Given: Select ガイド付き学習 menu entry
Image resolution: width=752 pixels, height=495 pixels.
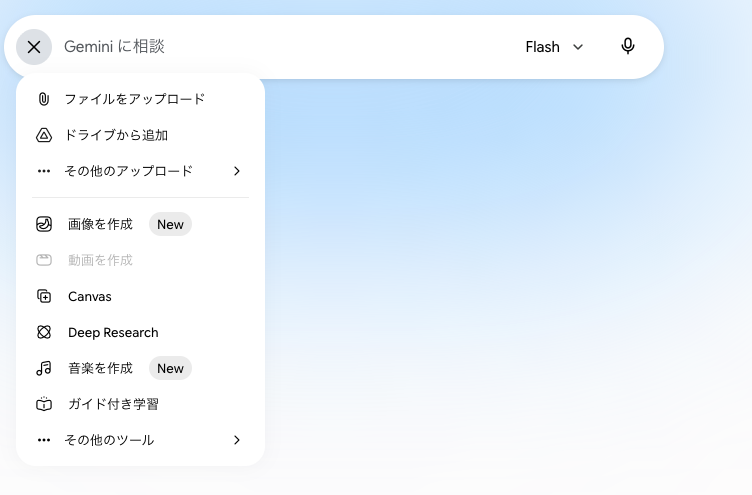Looking at the screenshot, I should (141, 404).
